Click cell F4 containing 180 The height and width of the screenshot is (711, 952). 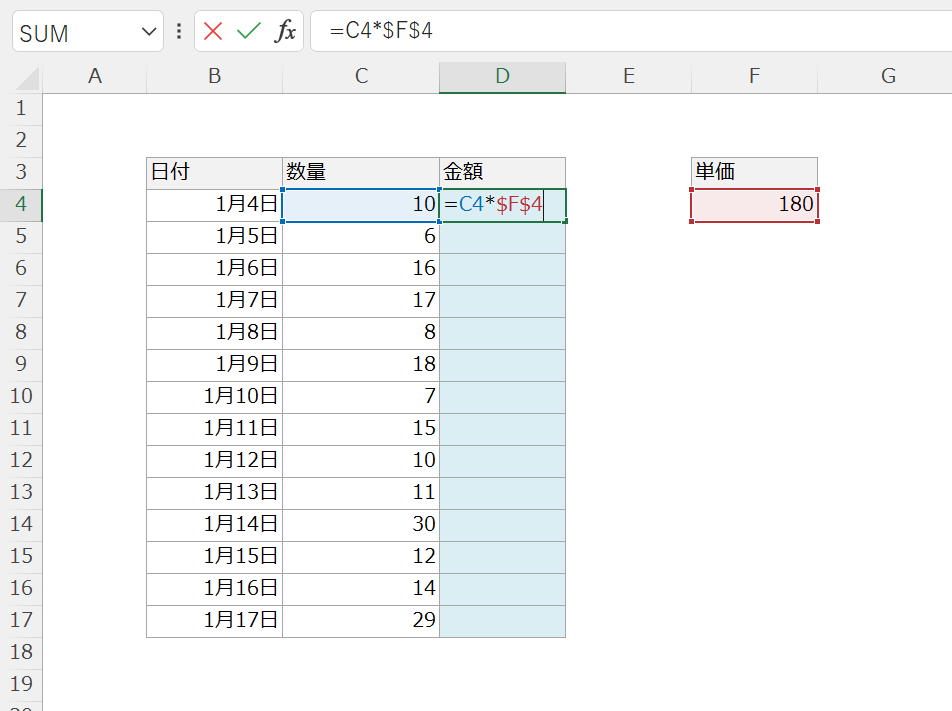pos(754,205)
